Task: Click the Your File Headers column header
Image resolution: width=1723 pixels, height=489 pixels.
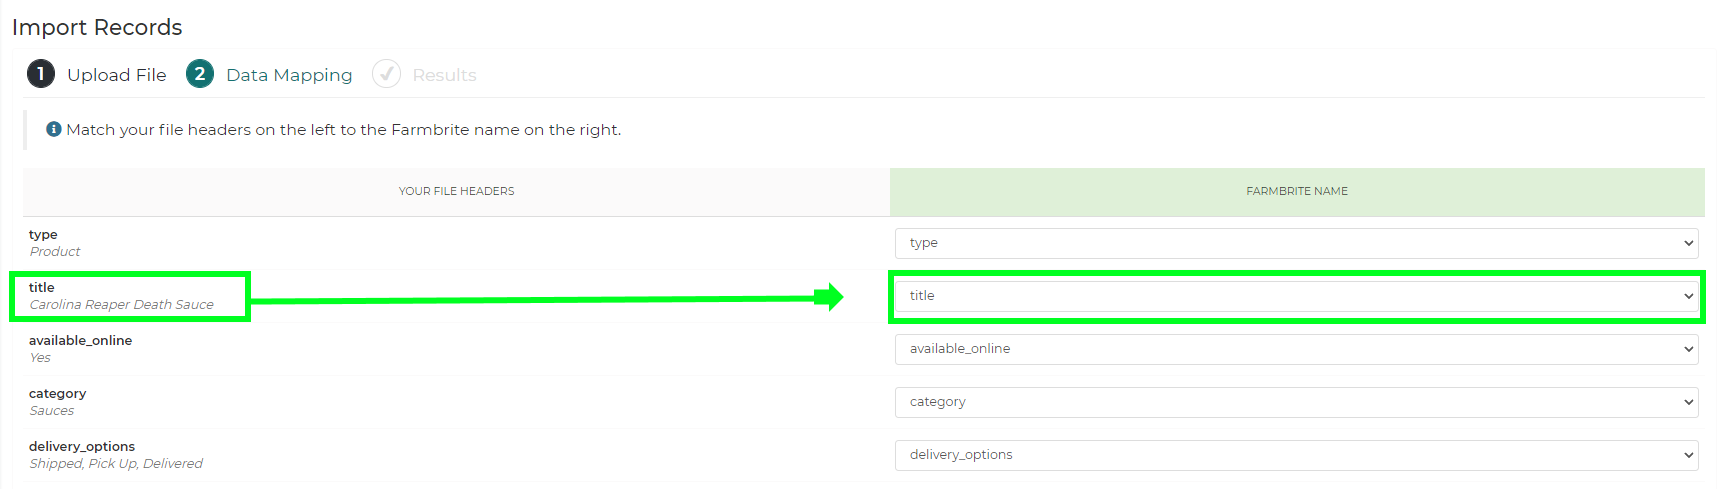Action: point(456,191)
